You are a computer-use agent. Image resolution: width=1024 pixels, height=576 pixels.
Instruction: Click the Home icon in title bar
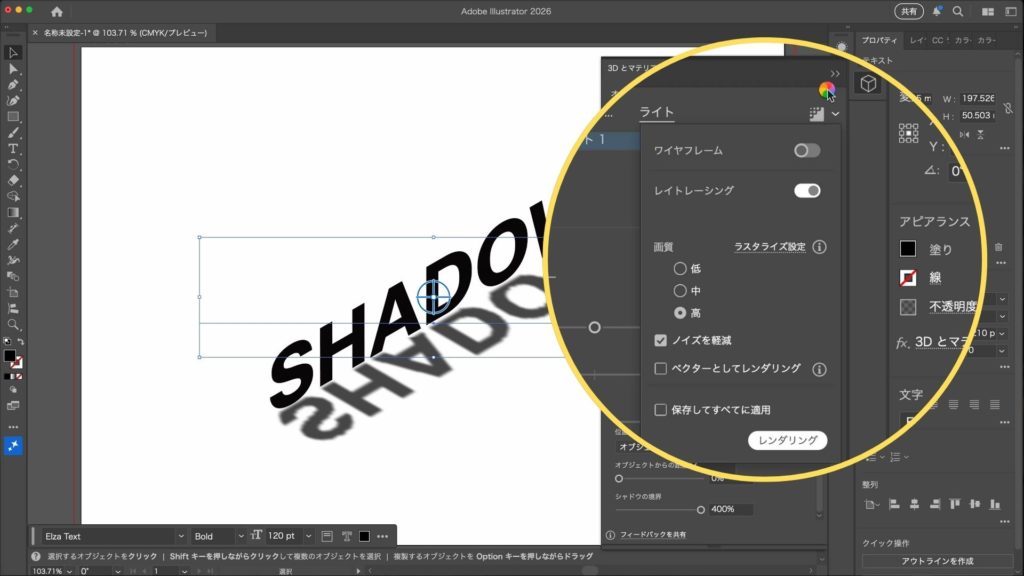57,12
